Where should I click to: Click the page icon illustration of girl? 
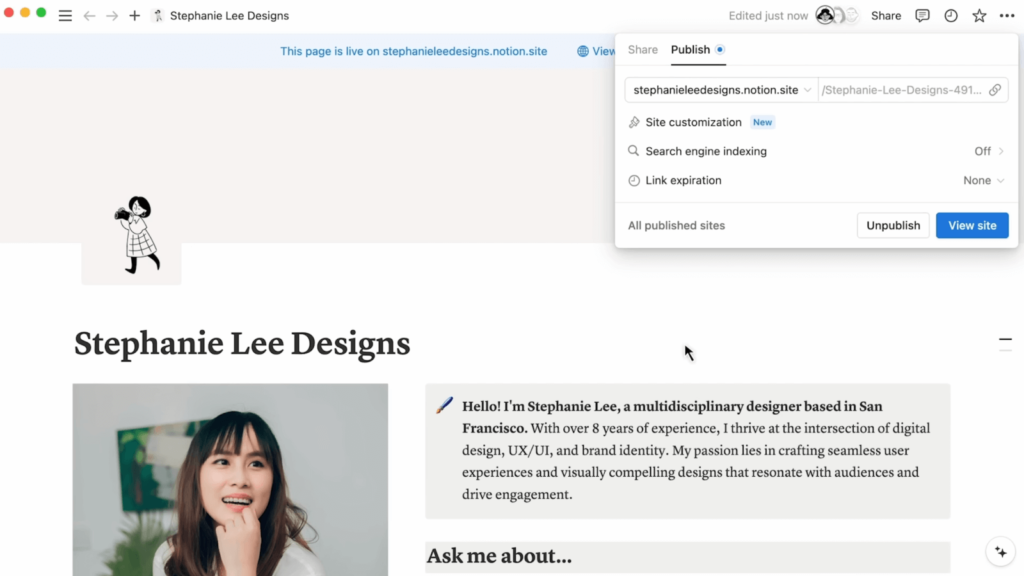pyautogui.click(x=137, y=235)
